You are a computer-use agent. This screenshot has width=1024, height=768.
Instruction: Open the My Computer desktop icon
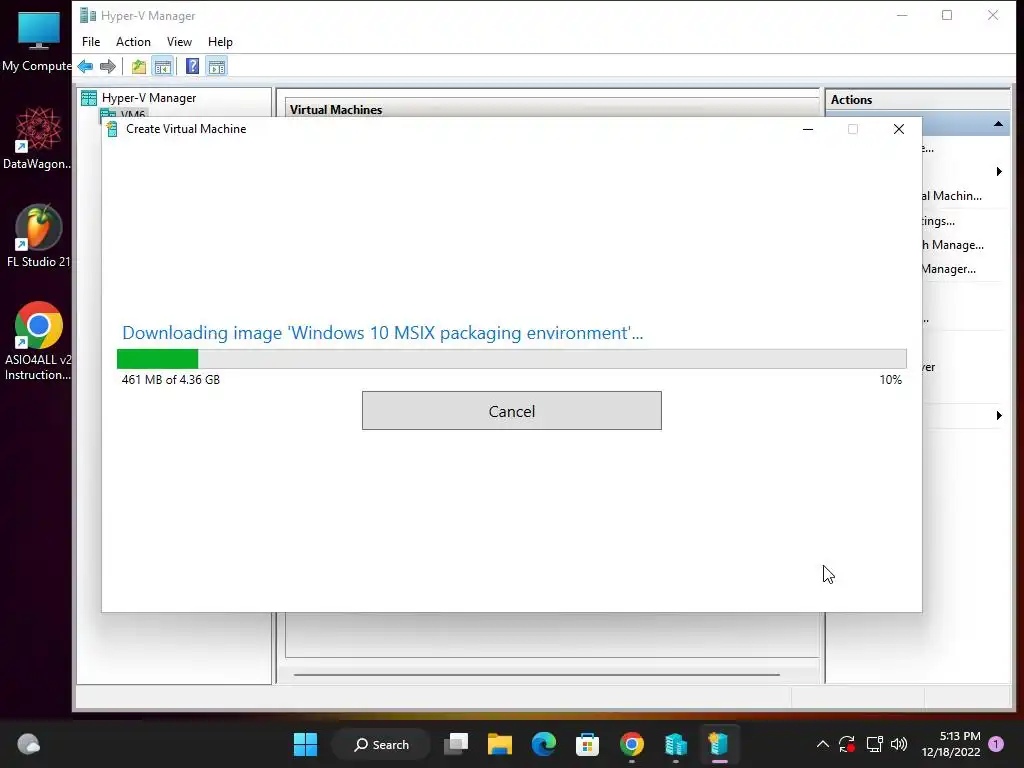(37, 40)
